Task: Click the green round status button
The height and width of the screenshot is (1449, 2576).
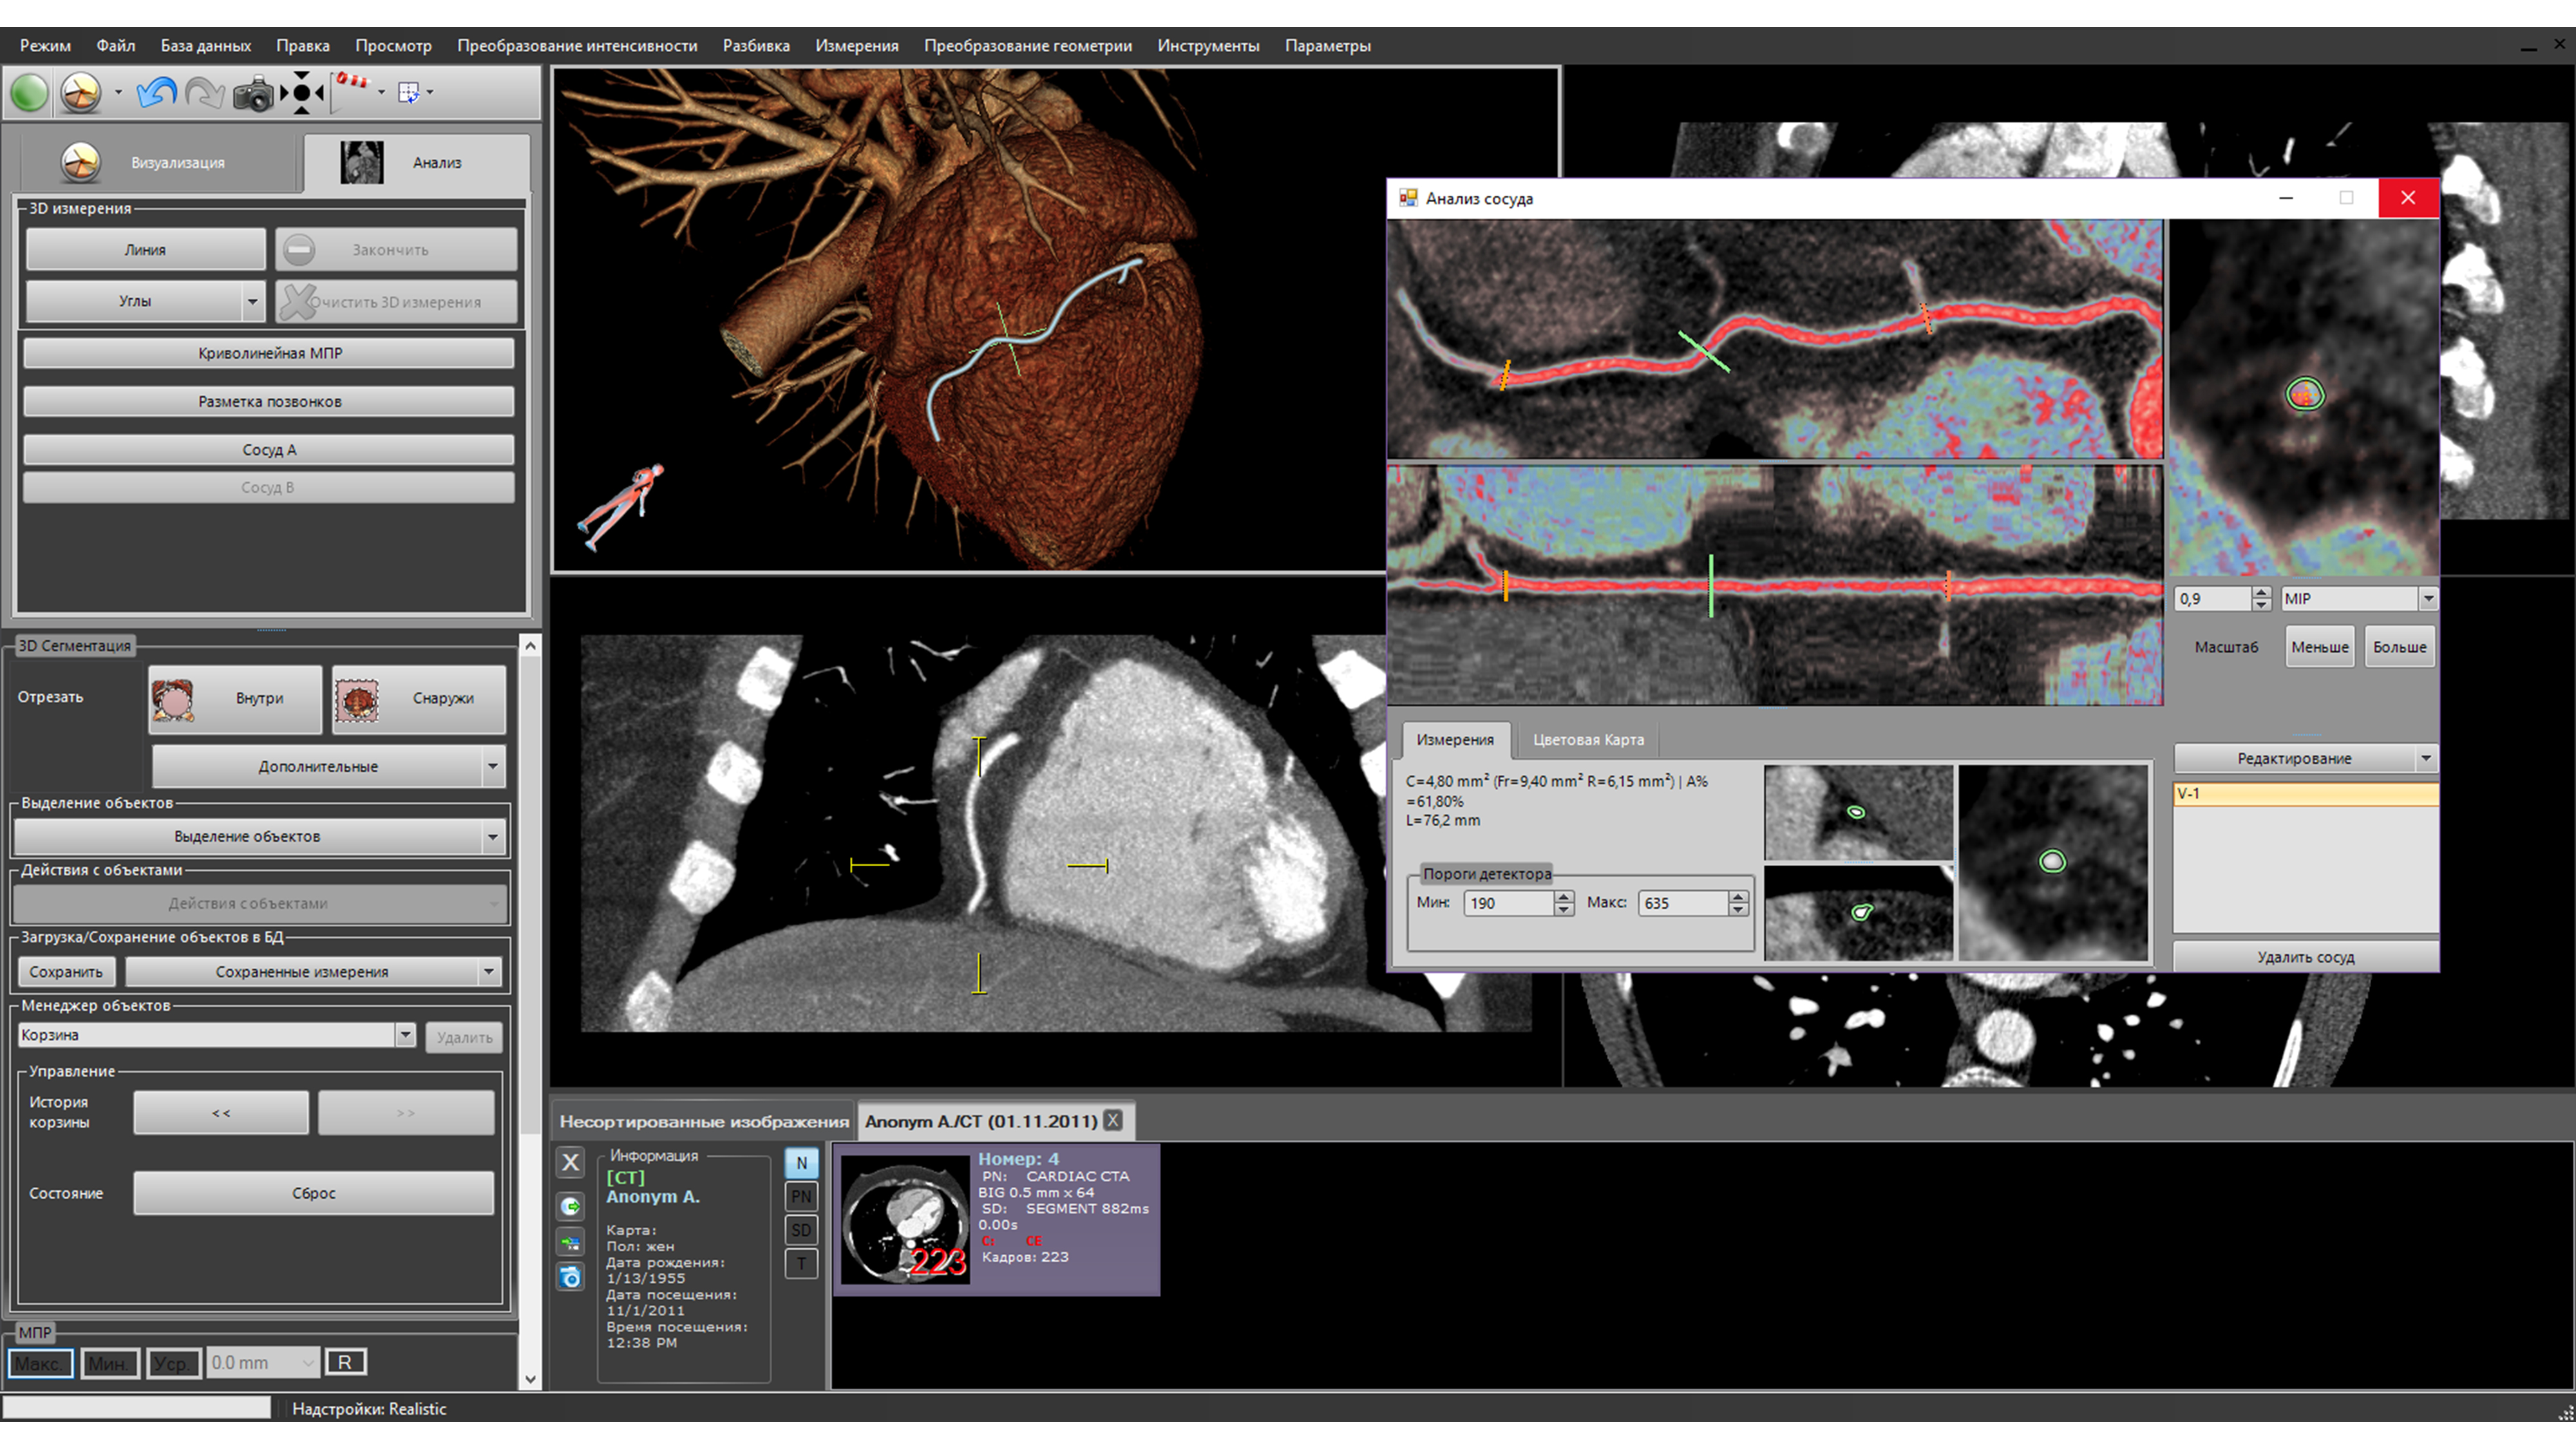Action: [x=29, y=93]
